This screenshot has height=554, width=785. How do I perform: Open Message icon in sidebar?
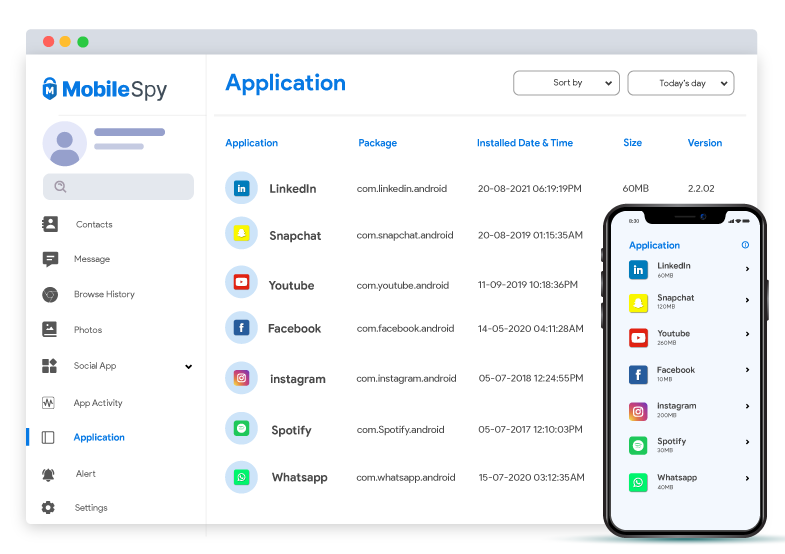pyautogui.click(x=50, y=259)
